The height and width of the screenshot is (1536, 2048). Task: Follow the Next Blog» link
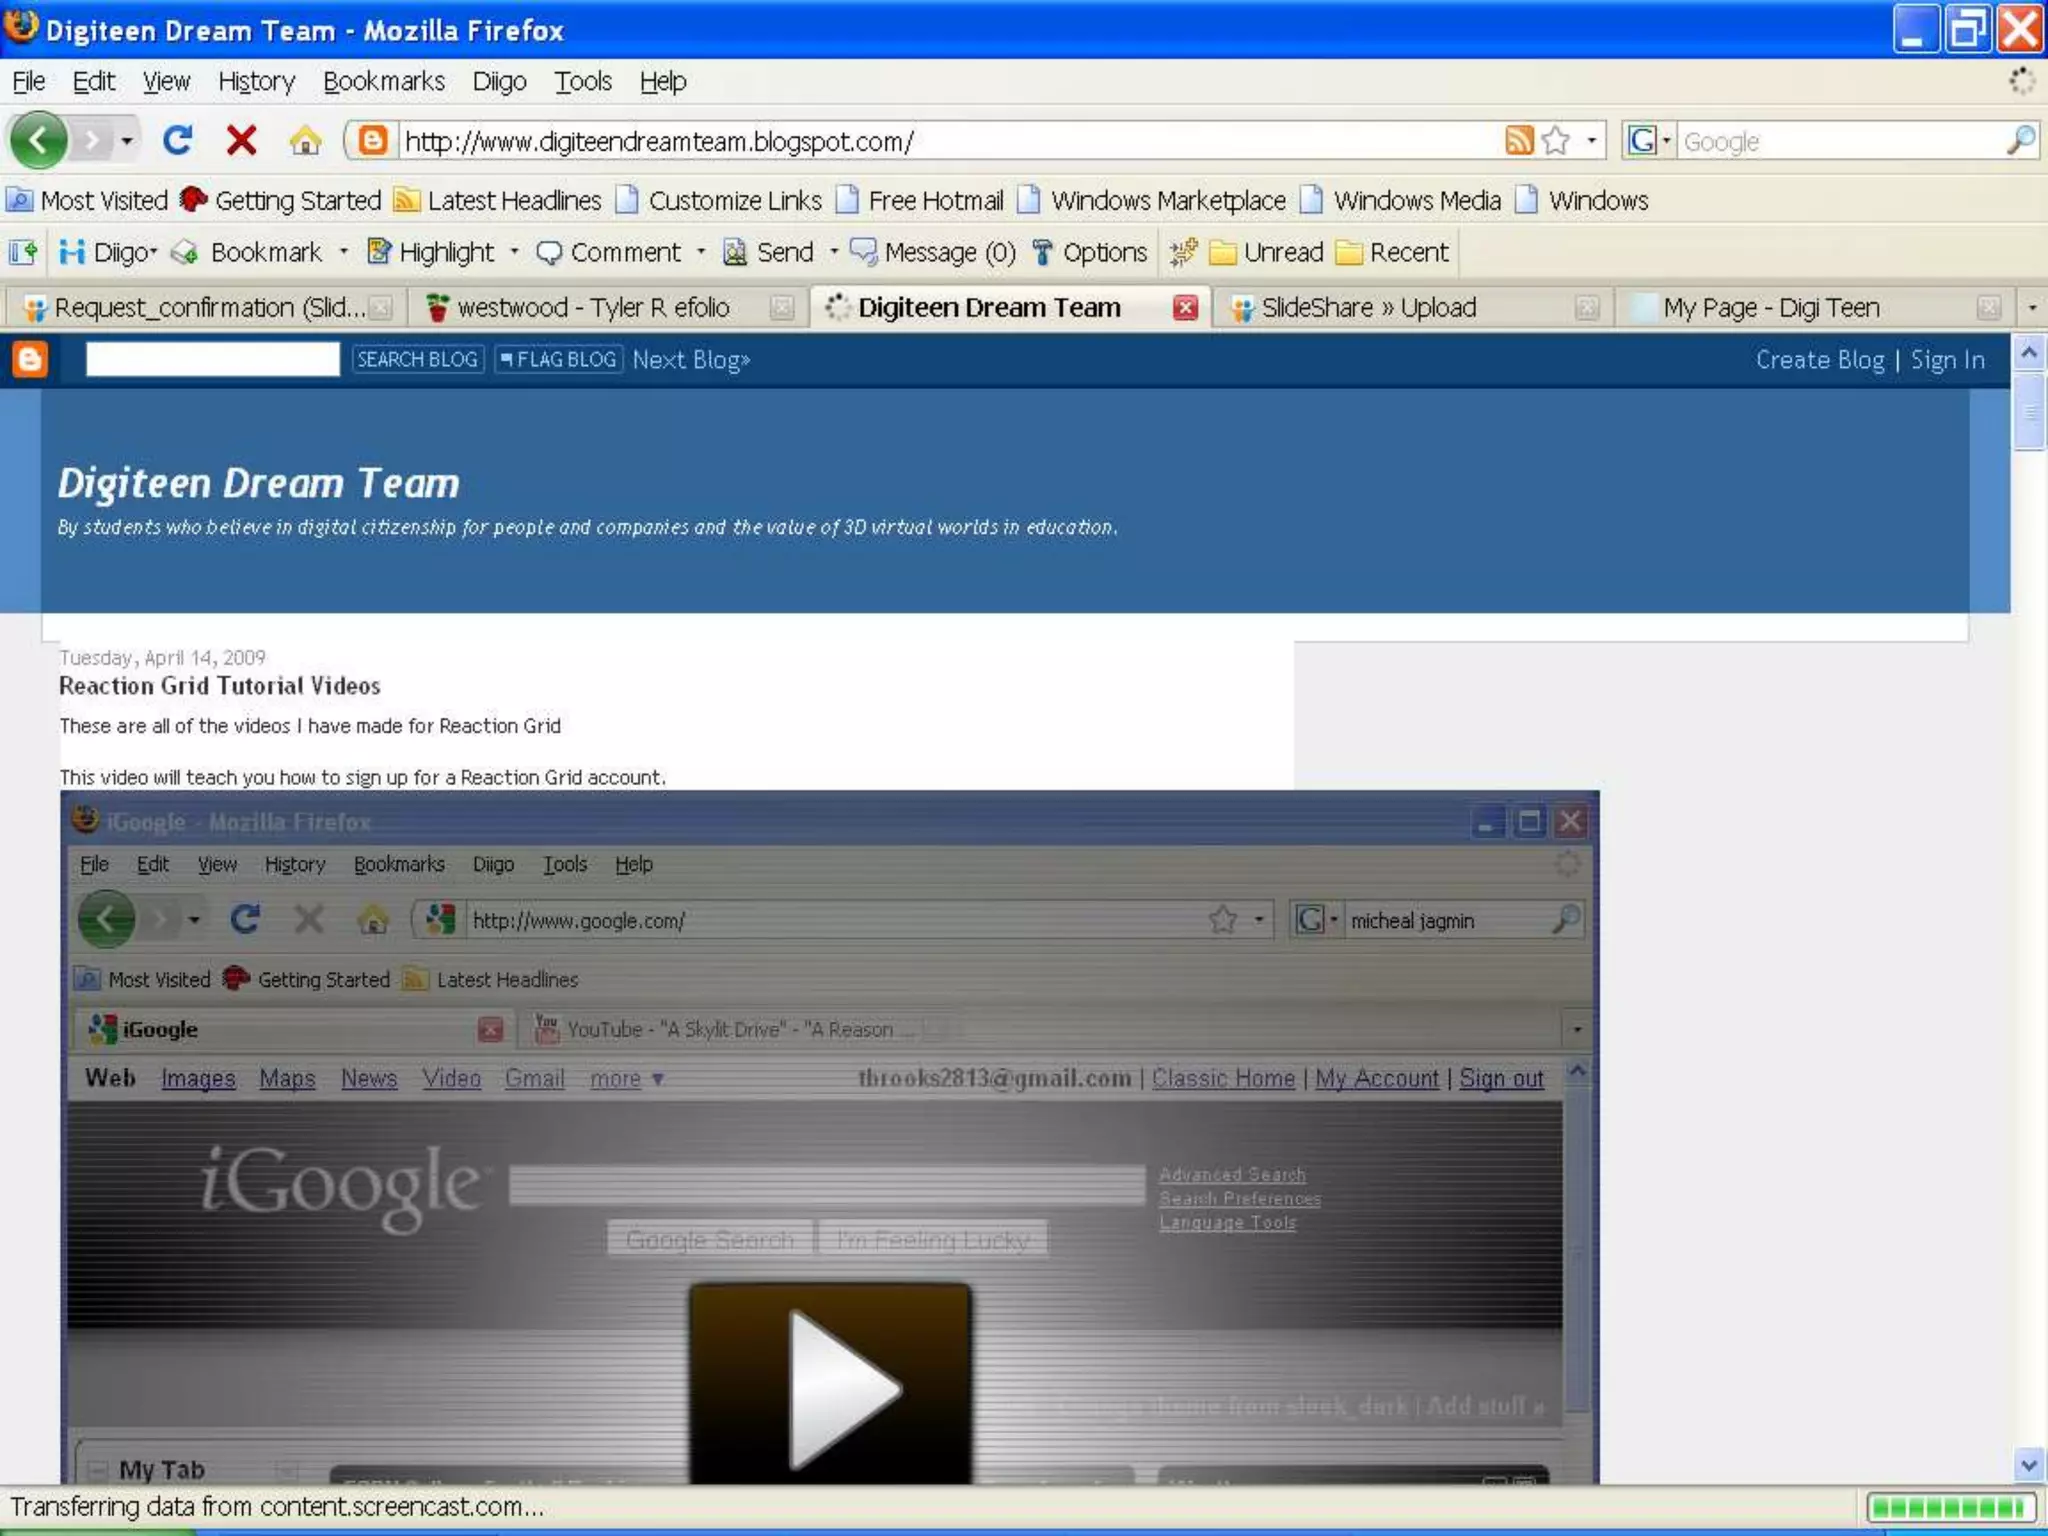coord(690,359)
